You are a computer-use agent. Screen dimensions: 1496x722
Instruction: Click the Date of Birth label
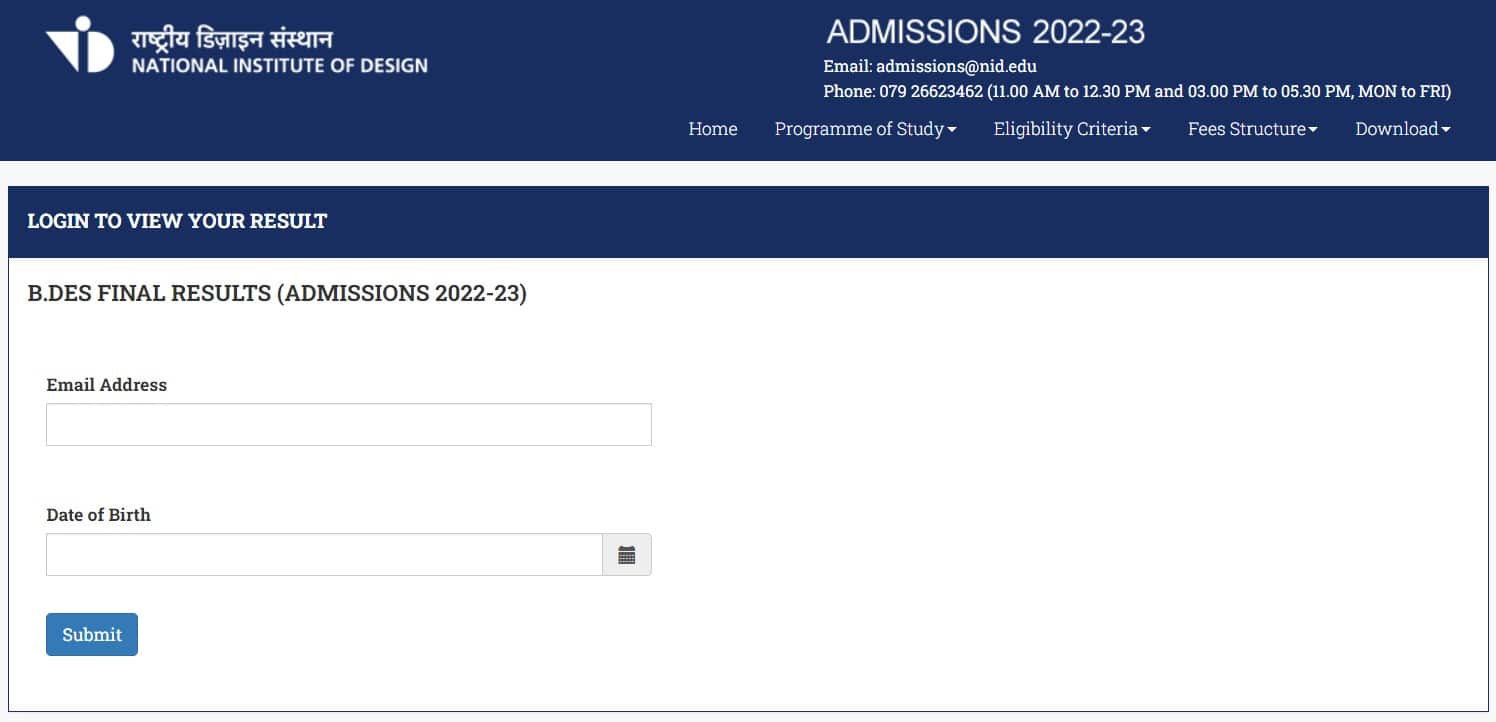pyautogui.click(x=98, y=515)
